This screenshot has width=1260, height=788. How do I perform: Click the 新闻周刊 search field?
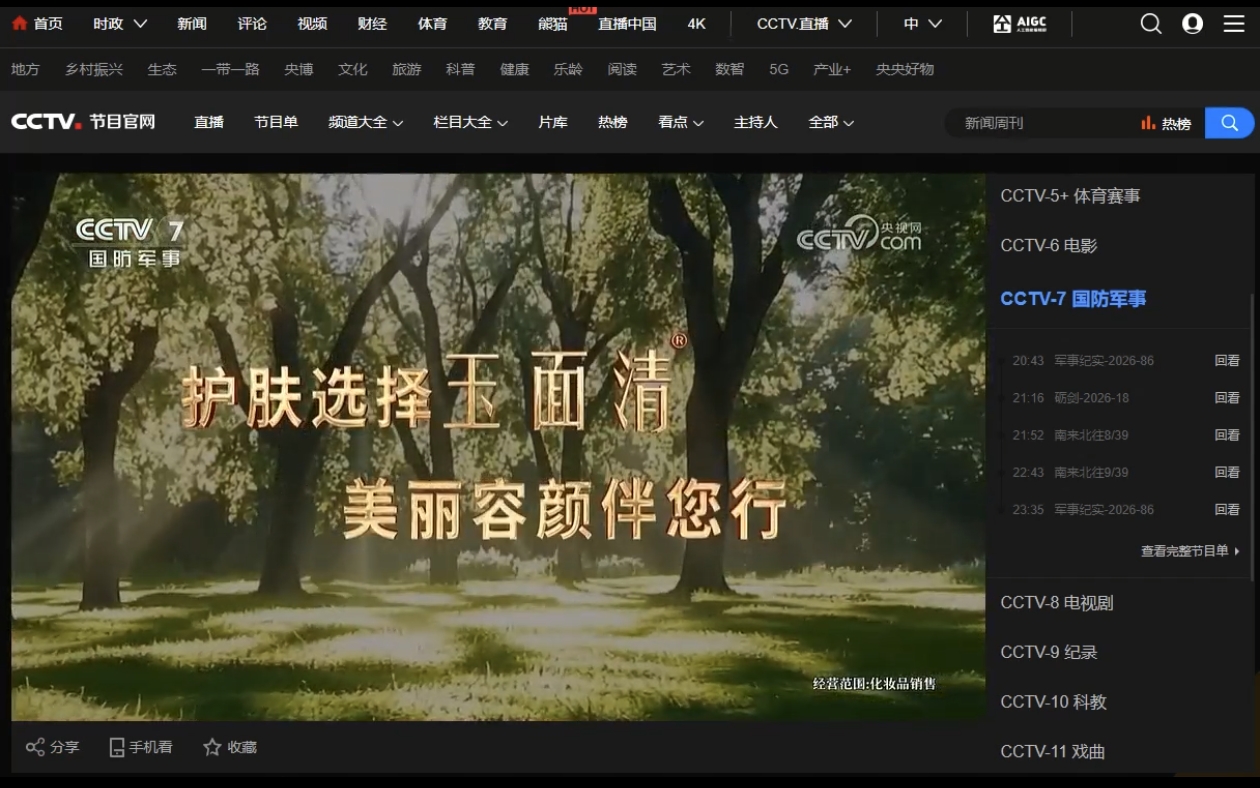pyautogui.click(x=1040, y=123)
